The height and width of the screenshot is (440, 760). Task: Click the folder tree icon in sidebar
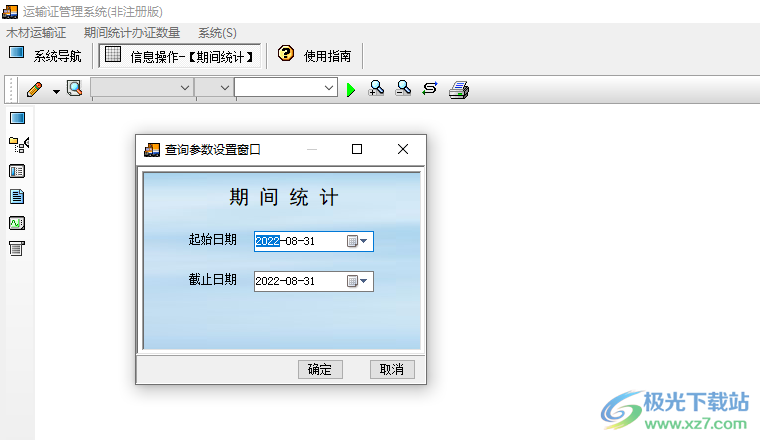tap(18, 145)
